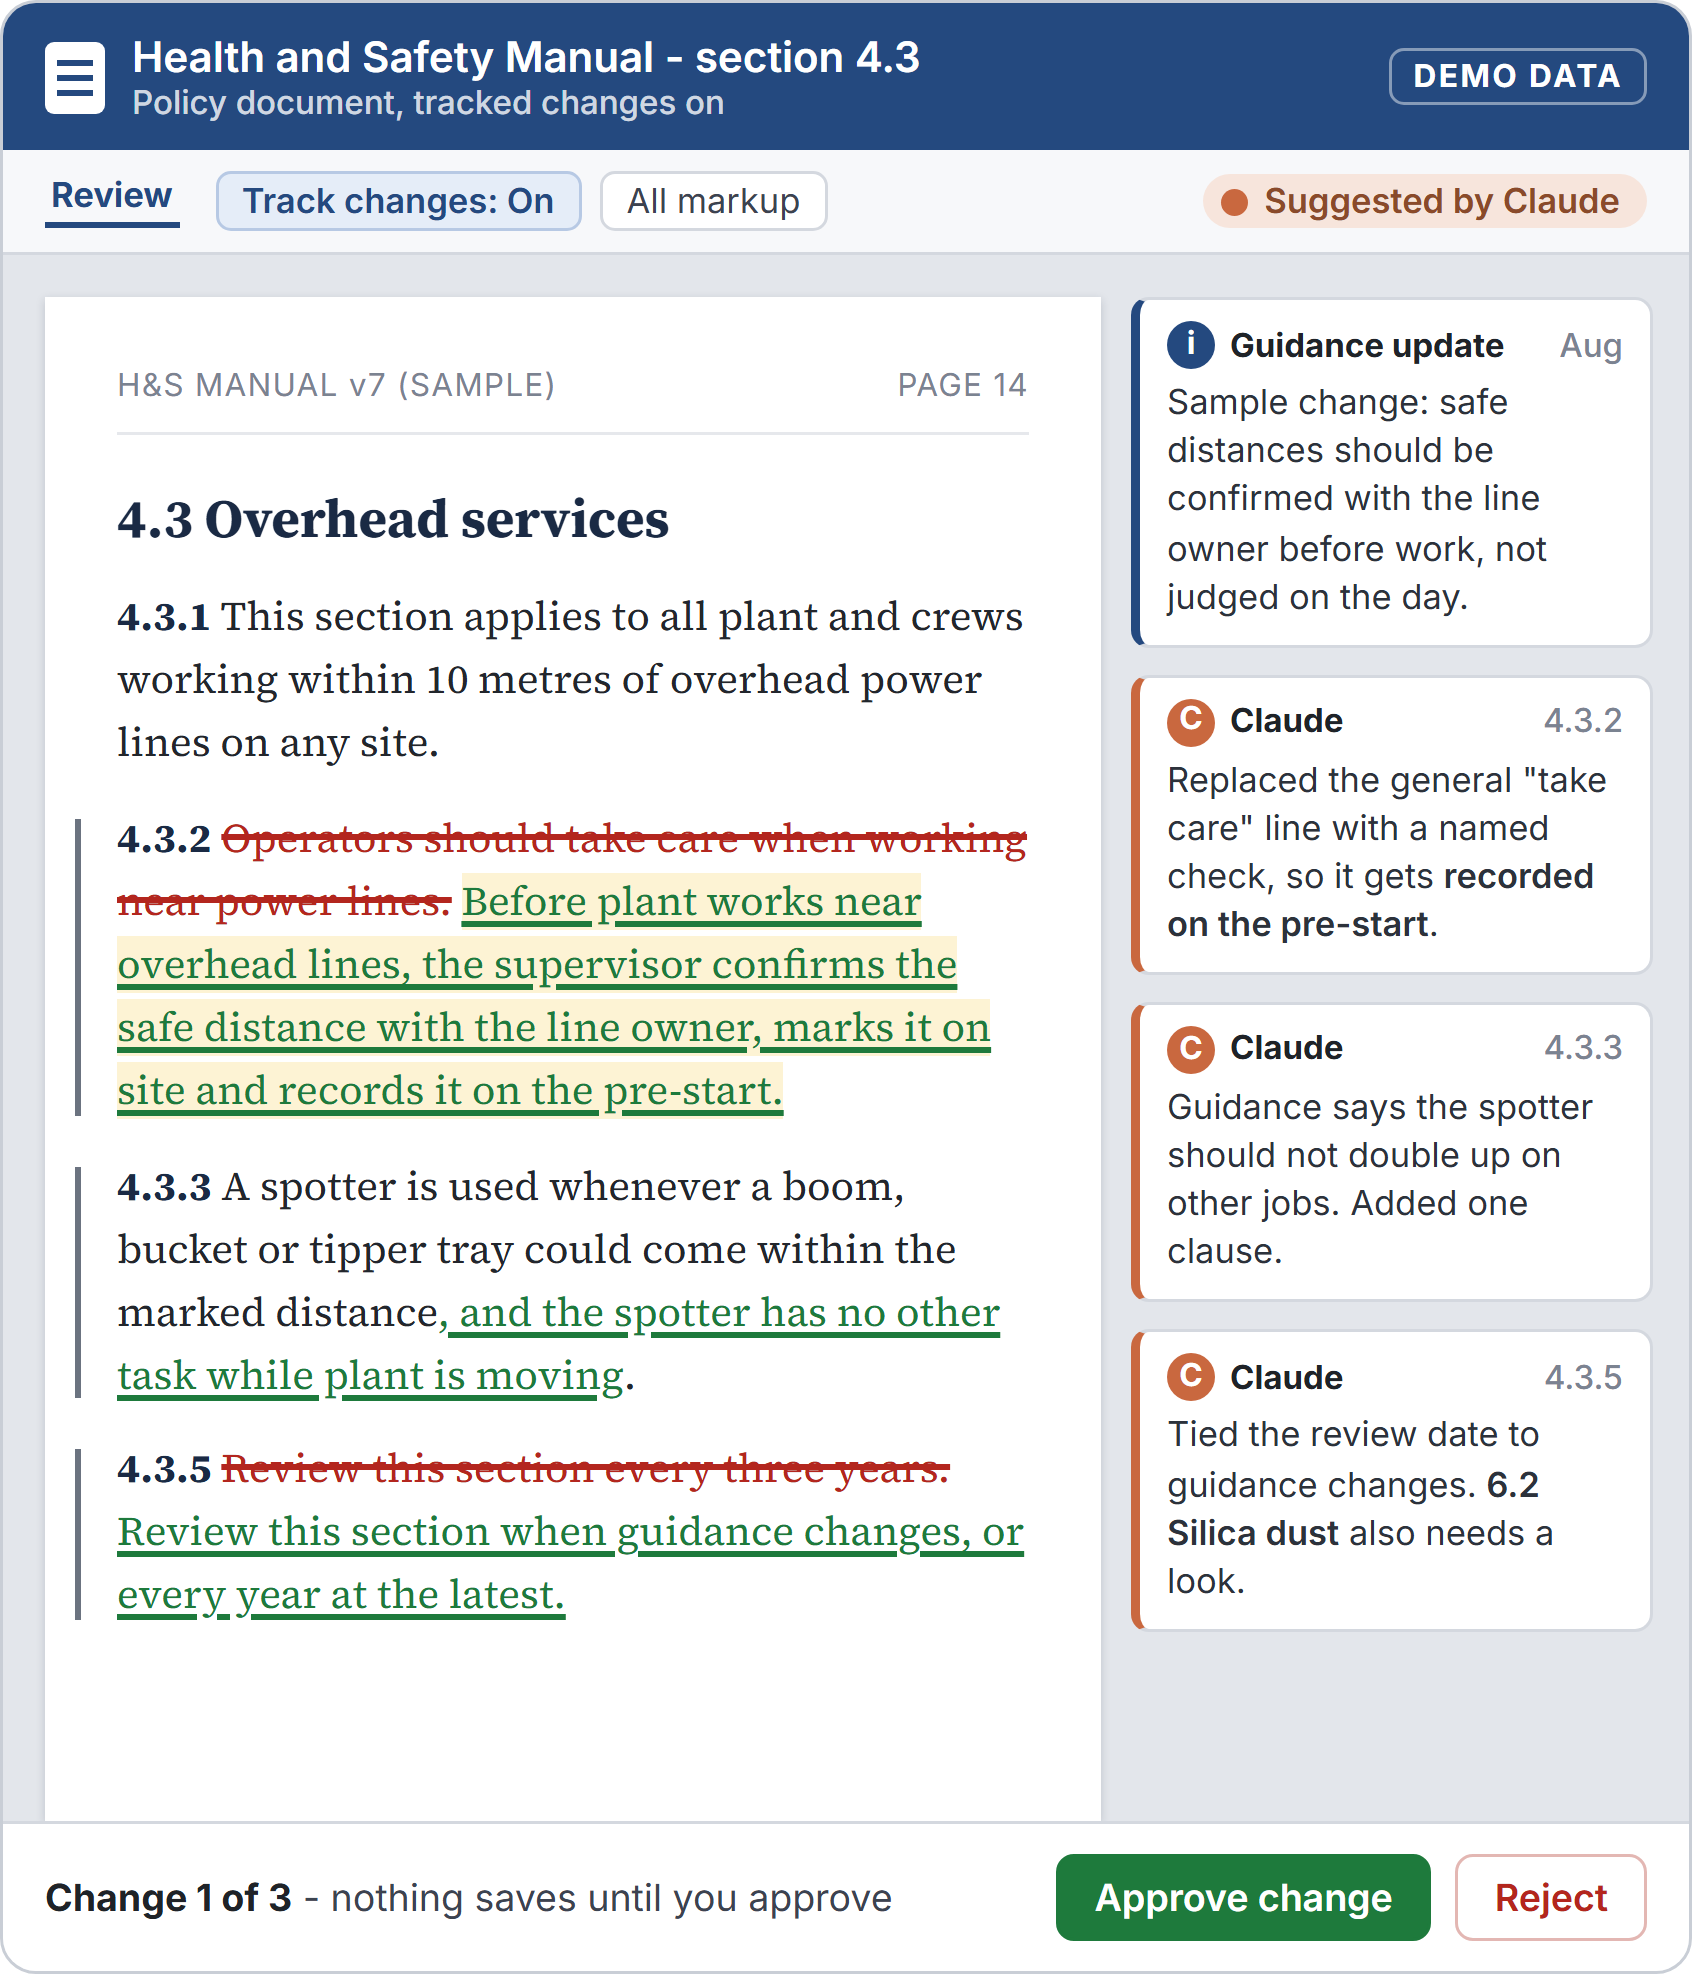Click the inserted text 'Before plant works near'
1692x1974 pixels.
click(x=691, y=902)
